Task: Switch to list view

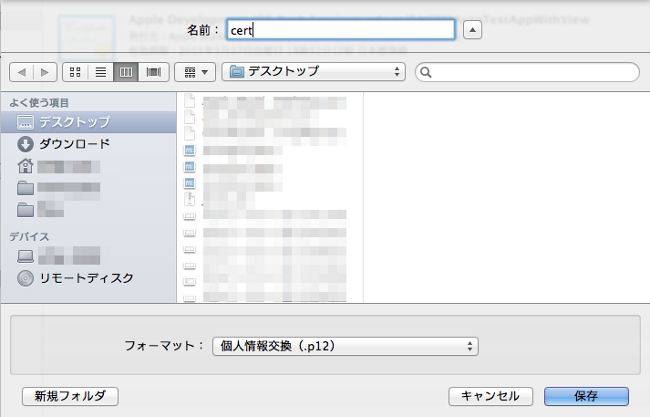Action: (x=100, y=72)
